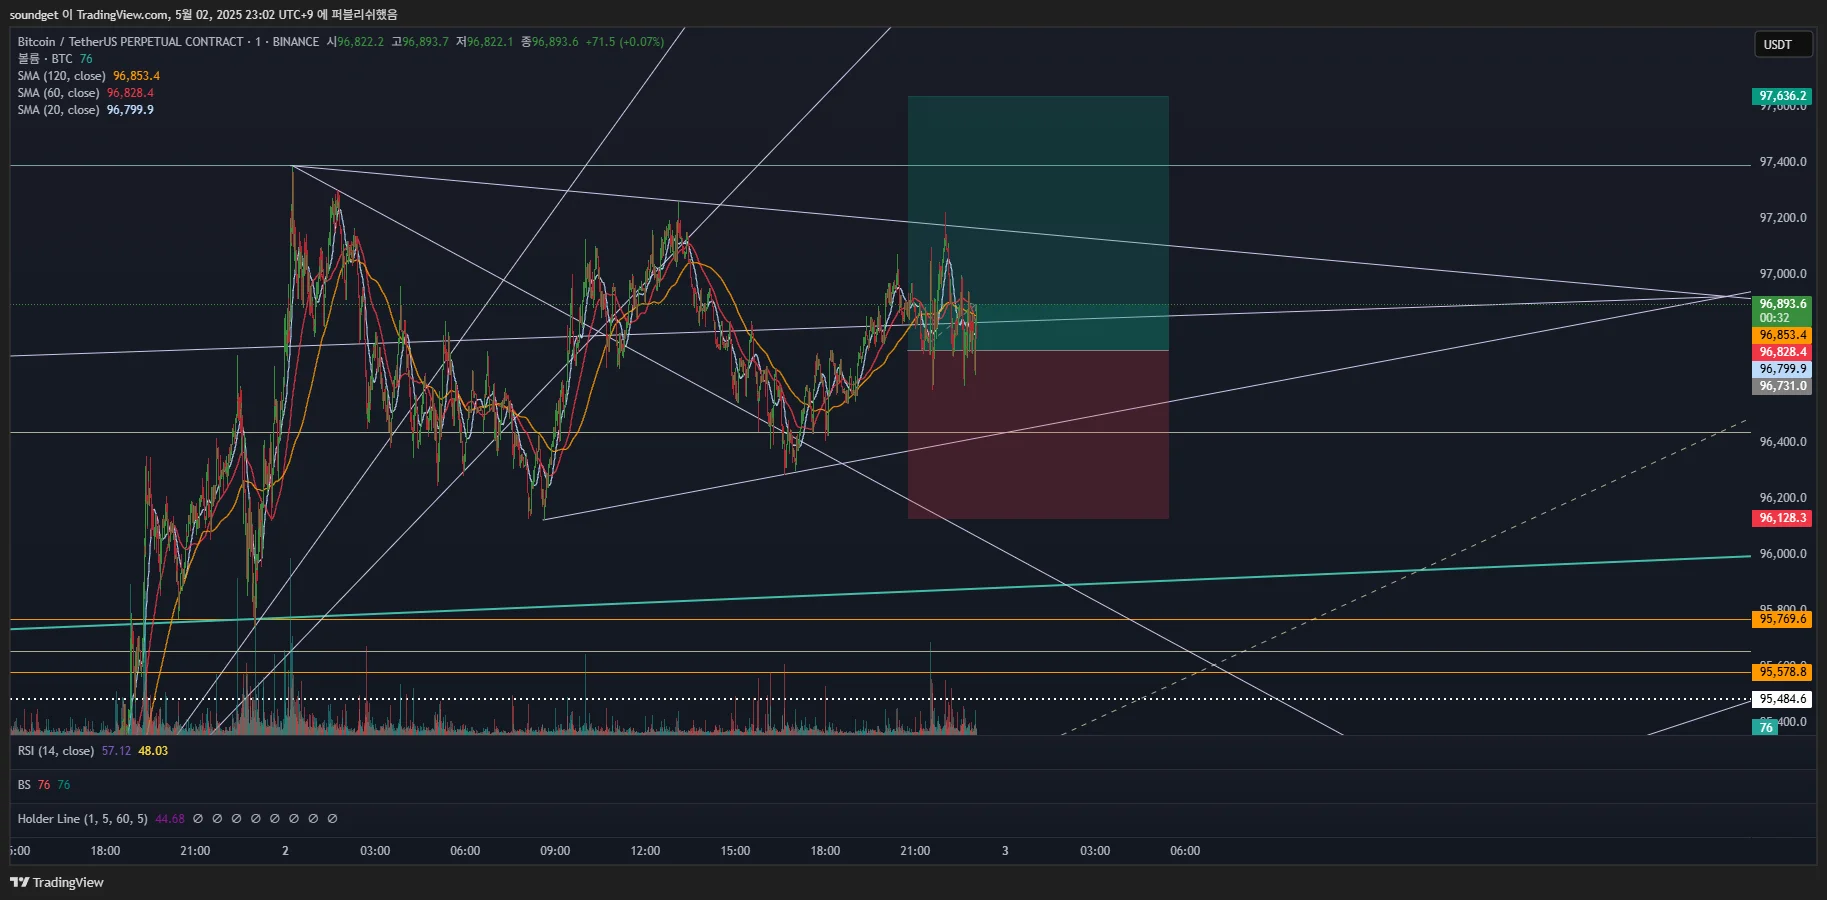Click the 00:32 candle countdown timer
The height and width of the screenshot is (900, 1827).
(x=1775, y=318)
